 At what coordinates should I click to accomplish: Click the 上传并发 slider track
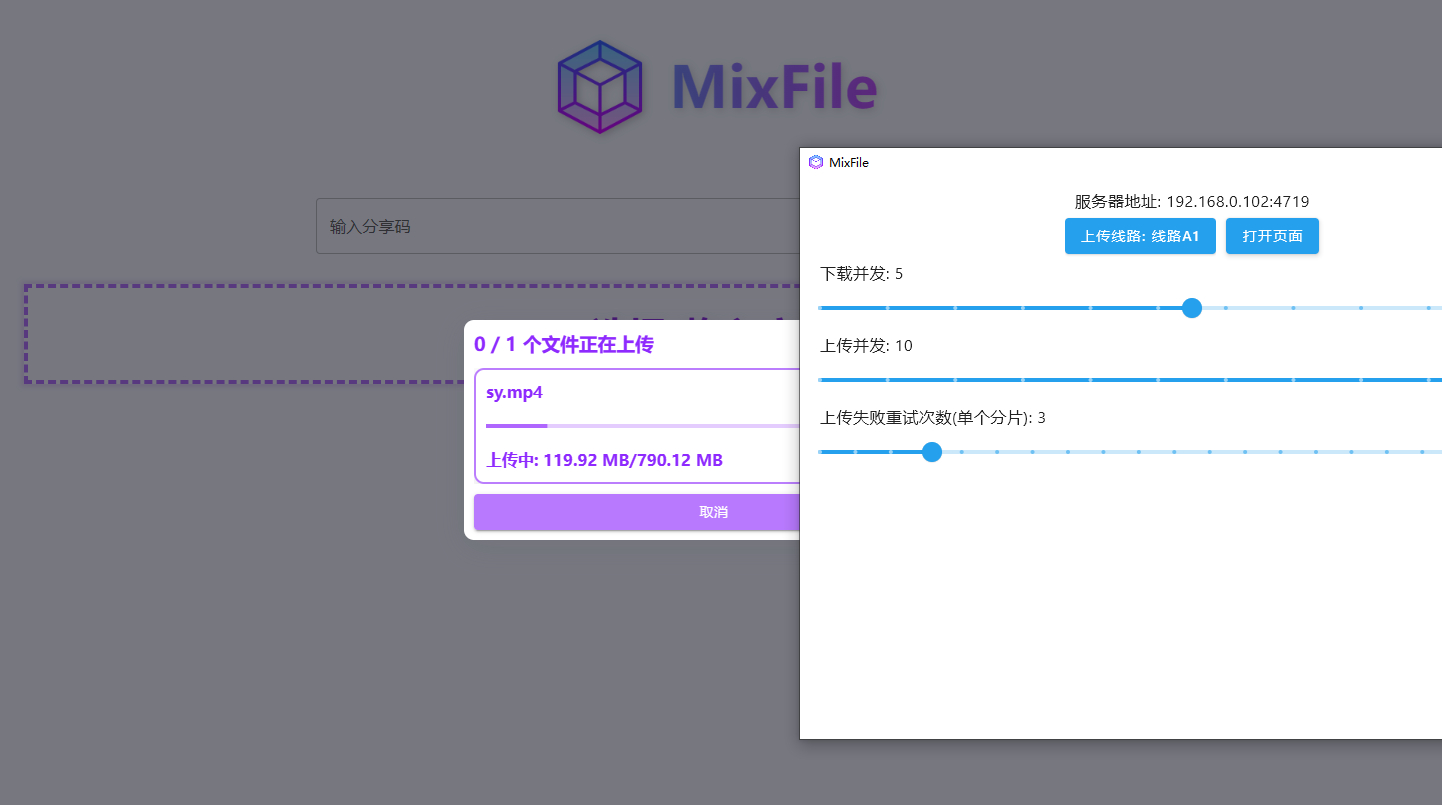tap(1100, 380)
